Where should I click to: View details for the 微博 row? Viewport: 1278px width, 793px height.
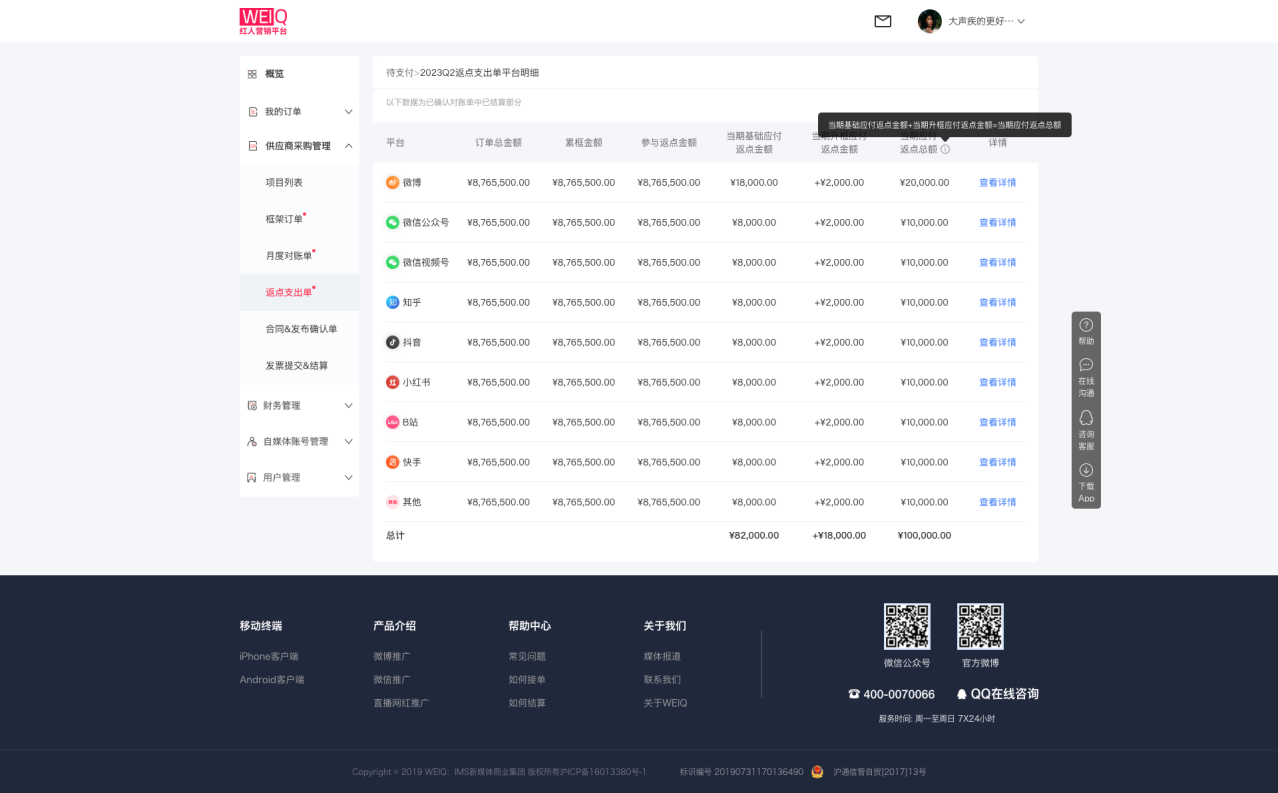(x=997, y=183)
